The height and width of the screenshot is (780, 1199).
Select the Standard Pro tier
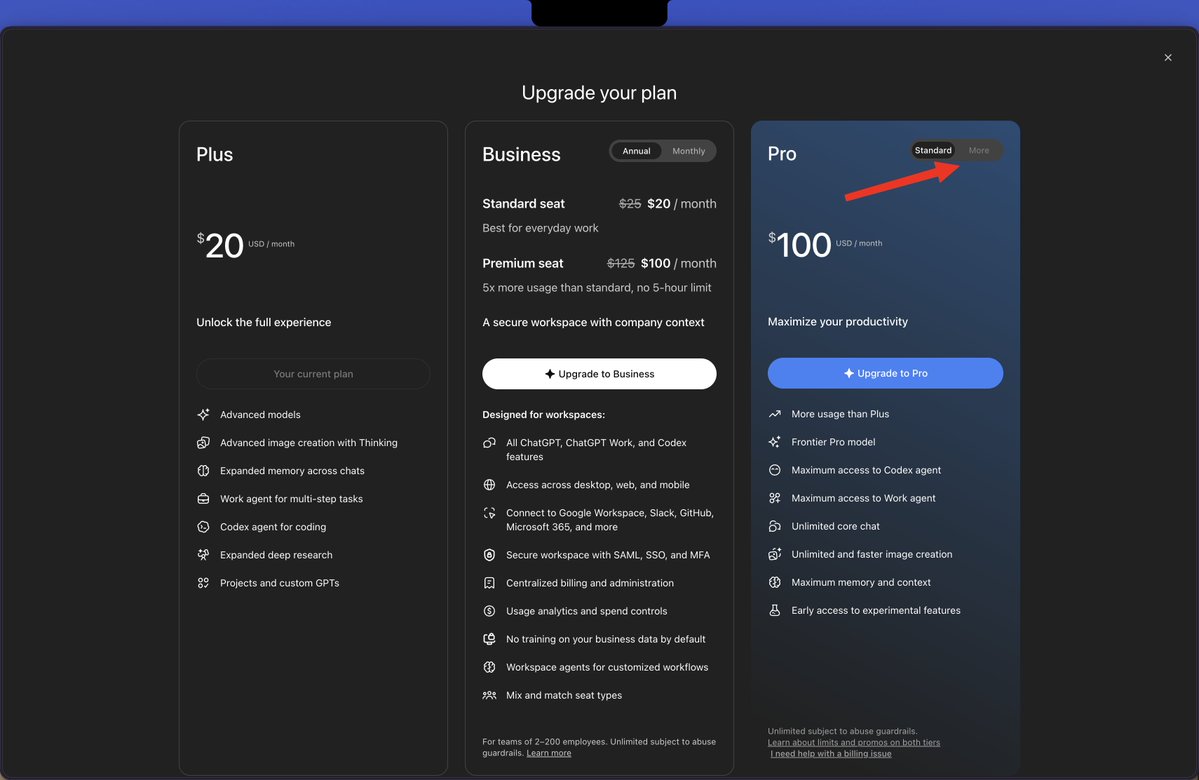933,150
